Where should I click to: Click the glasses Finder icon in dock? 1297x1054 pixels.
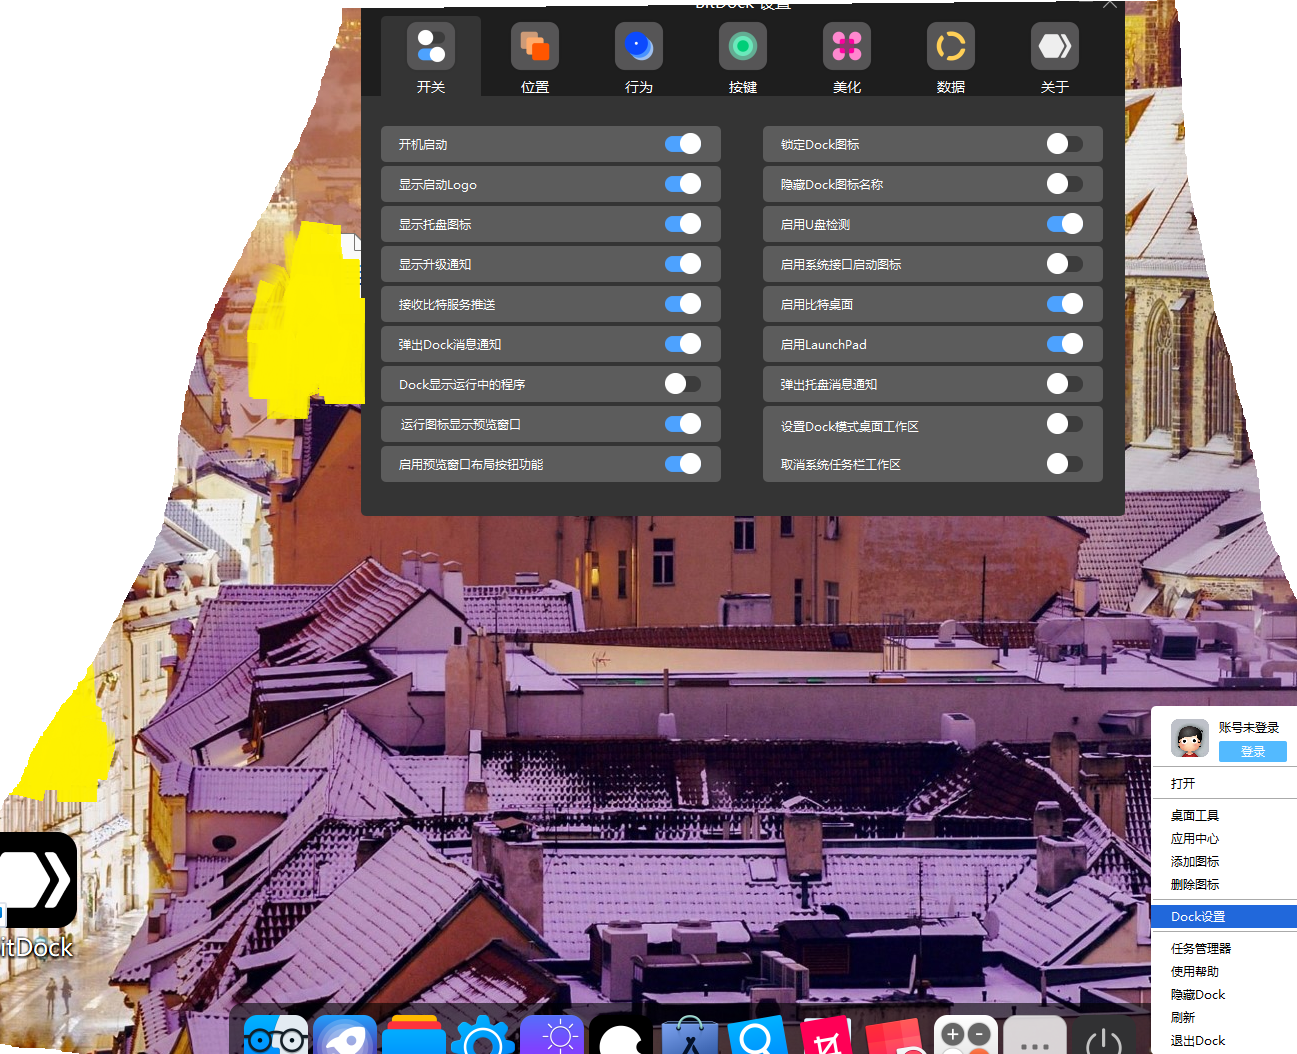pos(275,1036)
